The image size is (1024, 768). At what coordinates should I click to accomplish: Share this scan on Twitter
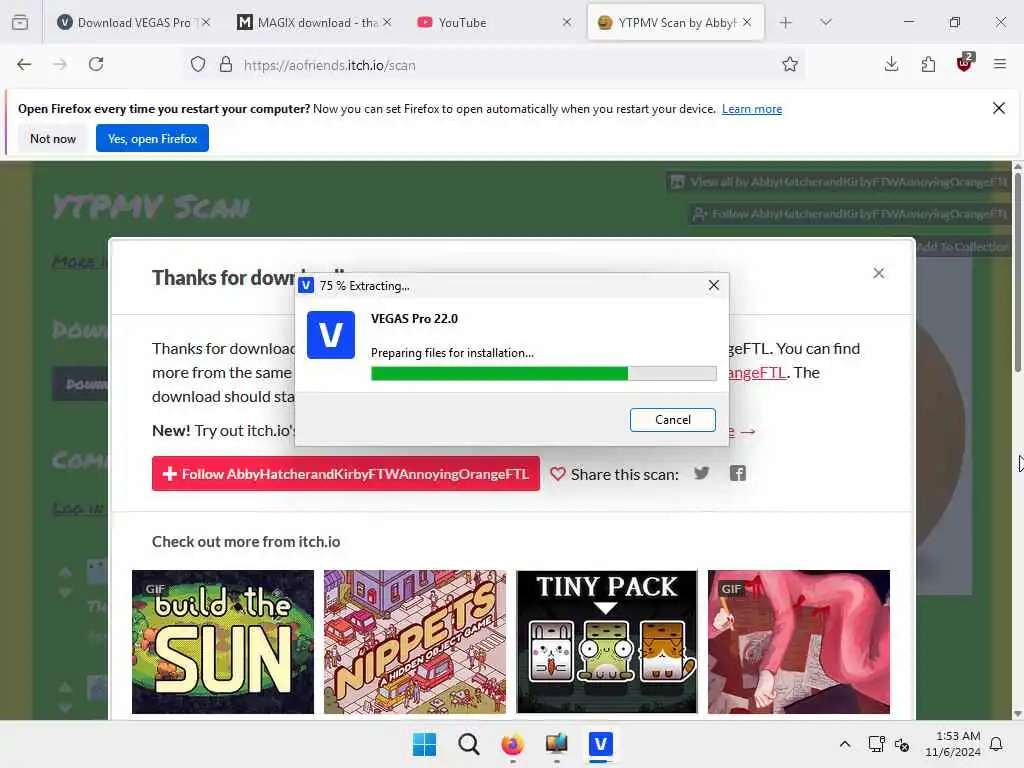[701, 473]
